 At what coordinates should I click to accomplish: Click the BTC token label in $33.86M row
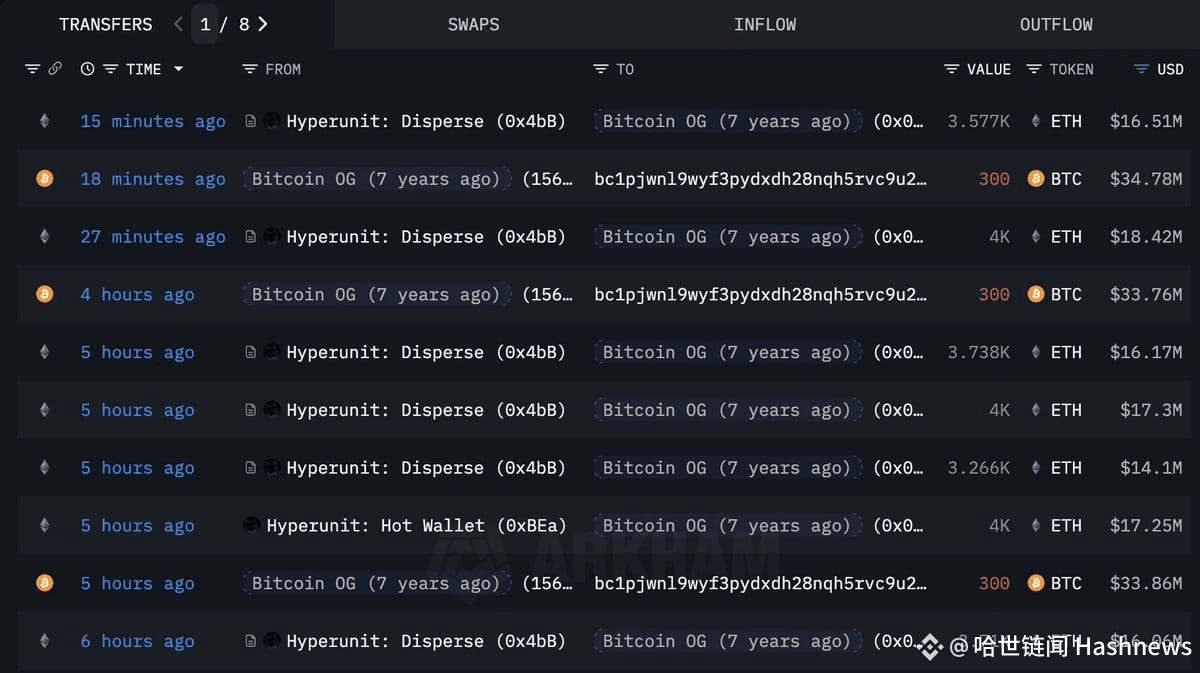coord(1066,583)
